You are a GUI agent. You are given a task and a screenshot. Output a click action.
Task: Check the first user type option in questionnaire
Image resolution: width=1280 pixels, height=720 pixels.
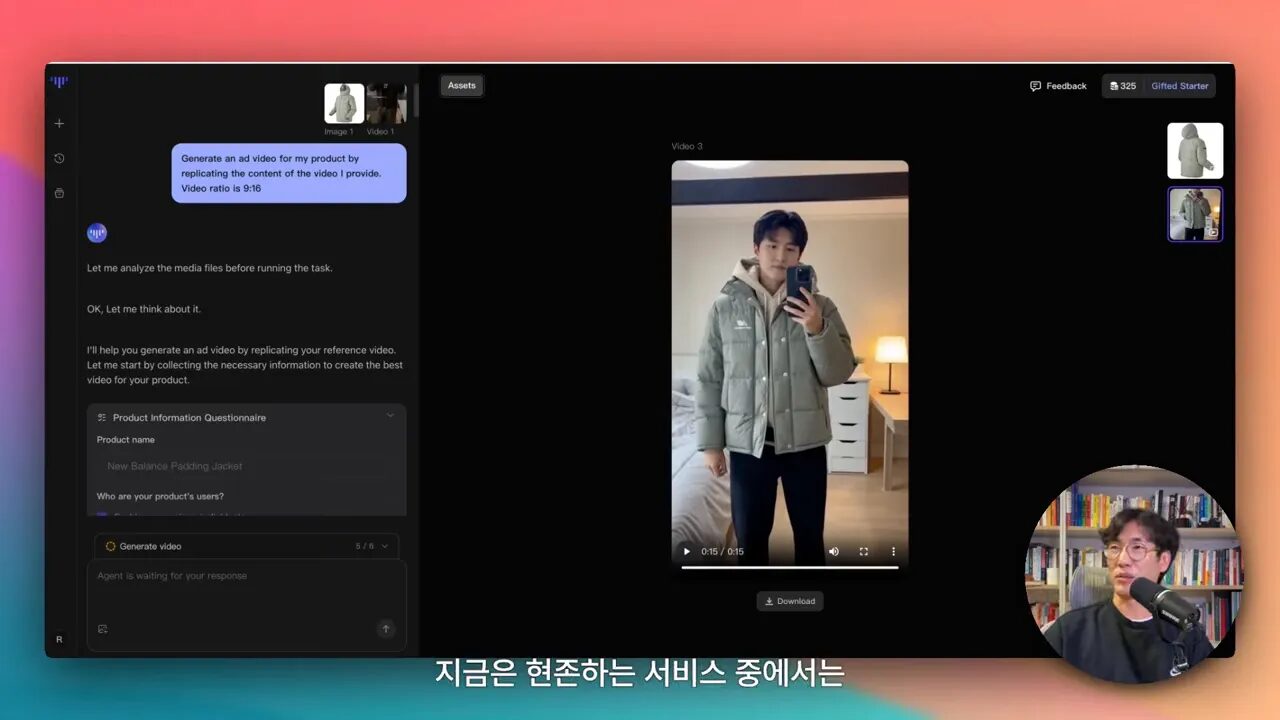tap(102, 512)
